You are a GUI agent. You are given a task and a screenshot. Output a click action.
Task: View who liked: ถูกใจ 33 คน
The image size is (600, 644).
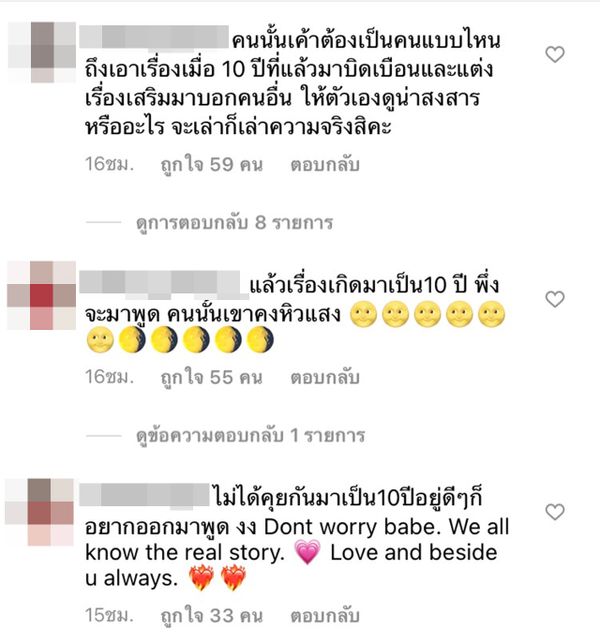click(211, 615)
